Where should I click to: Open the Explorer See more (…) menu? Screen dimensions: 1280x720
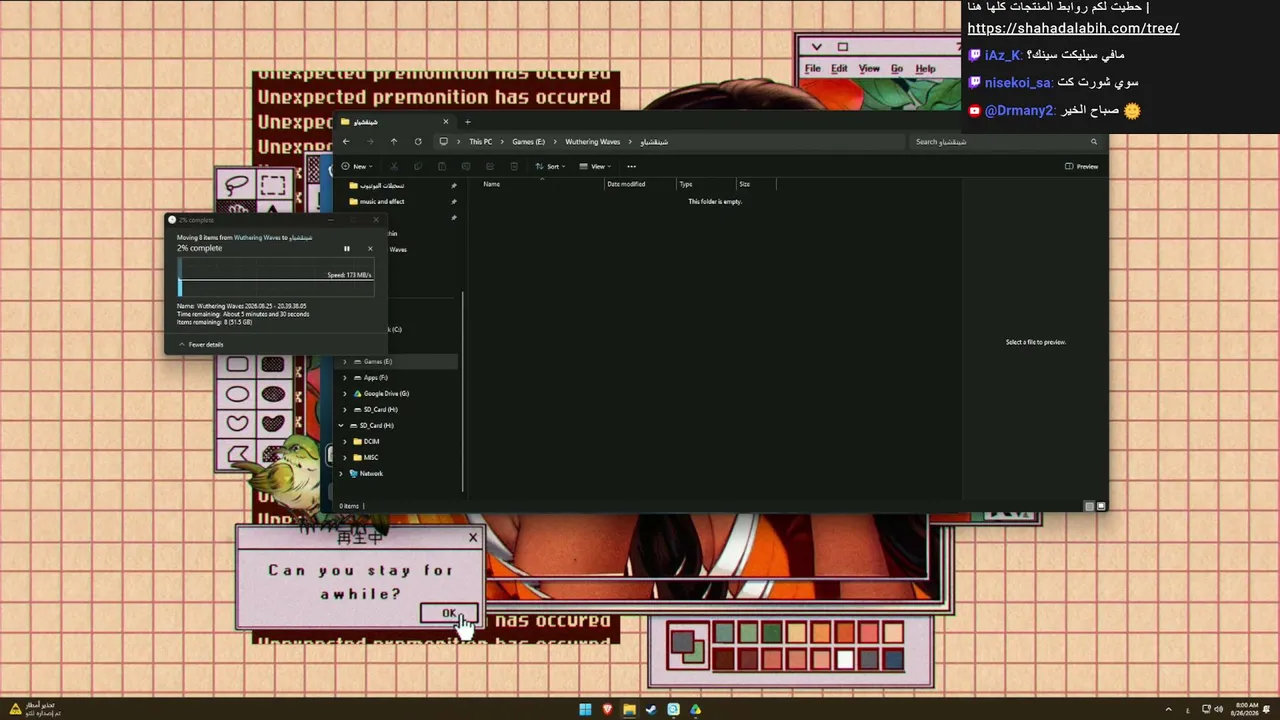(631, 166)
